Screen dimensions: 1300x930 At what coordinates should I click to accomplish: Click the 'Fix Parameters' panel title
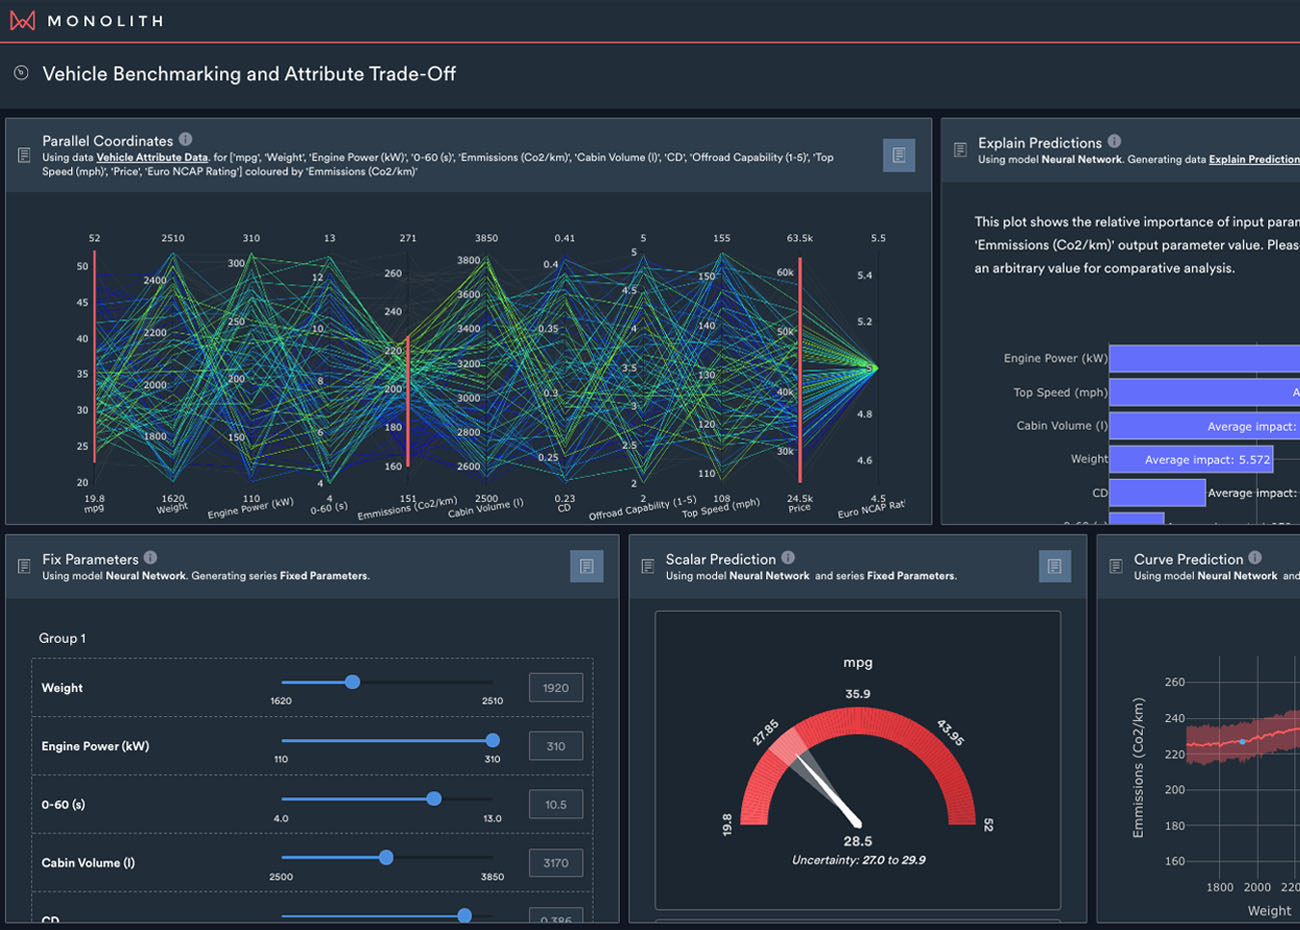(x=90, y=559)
